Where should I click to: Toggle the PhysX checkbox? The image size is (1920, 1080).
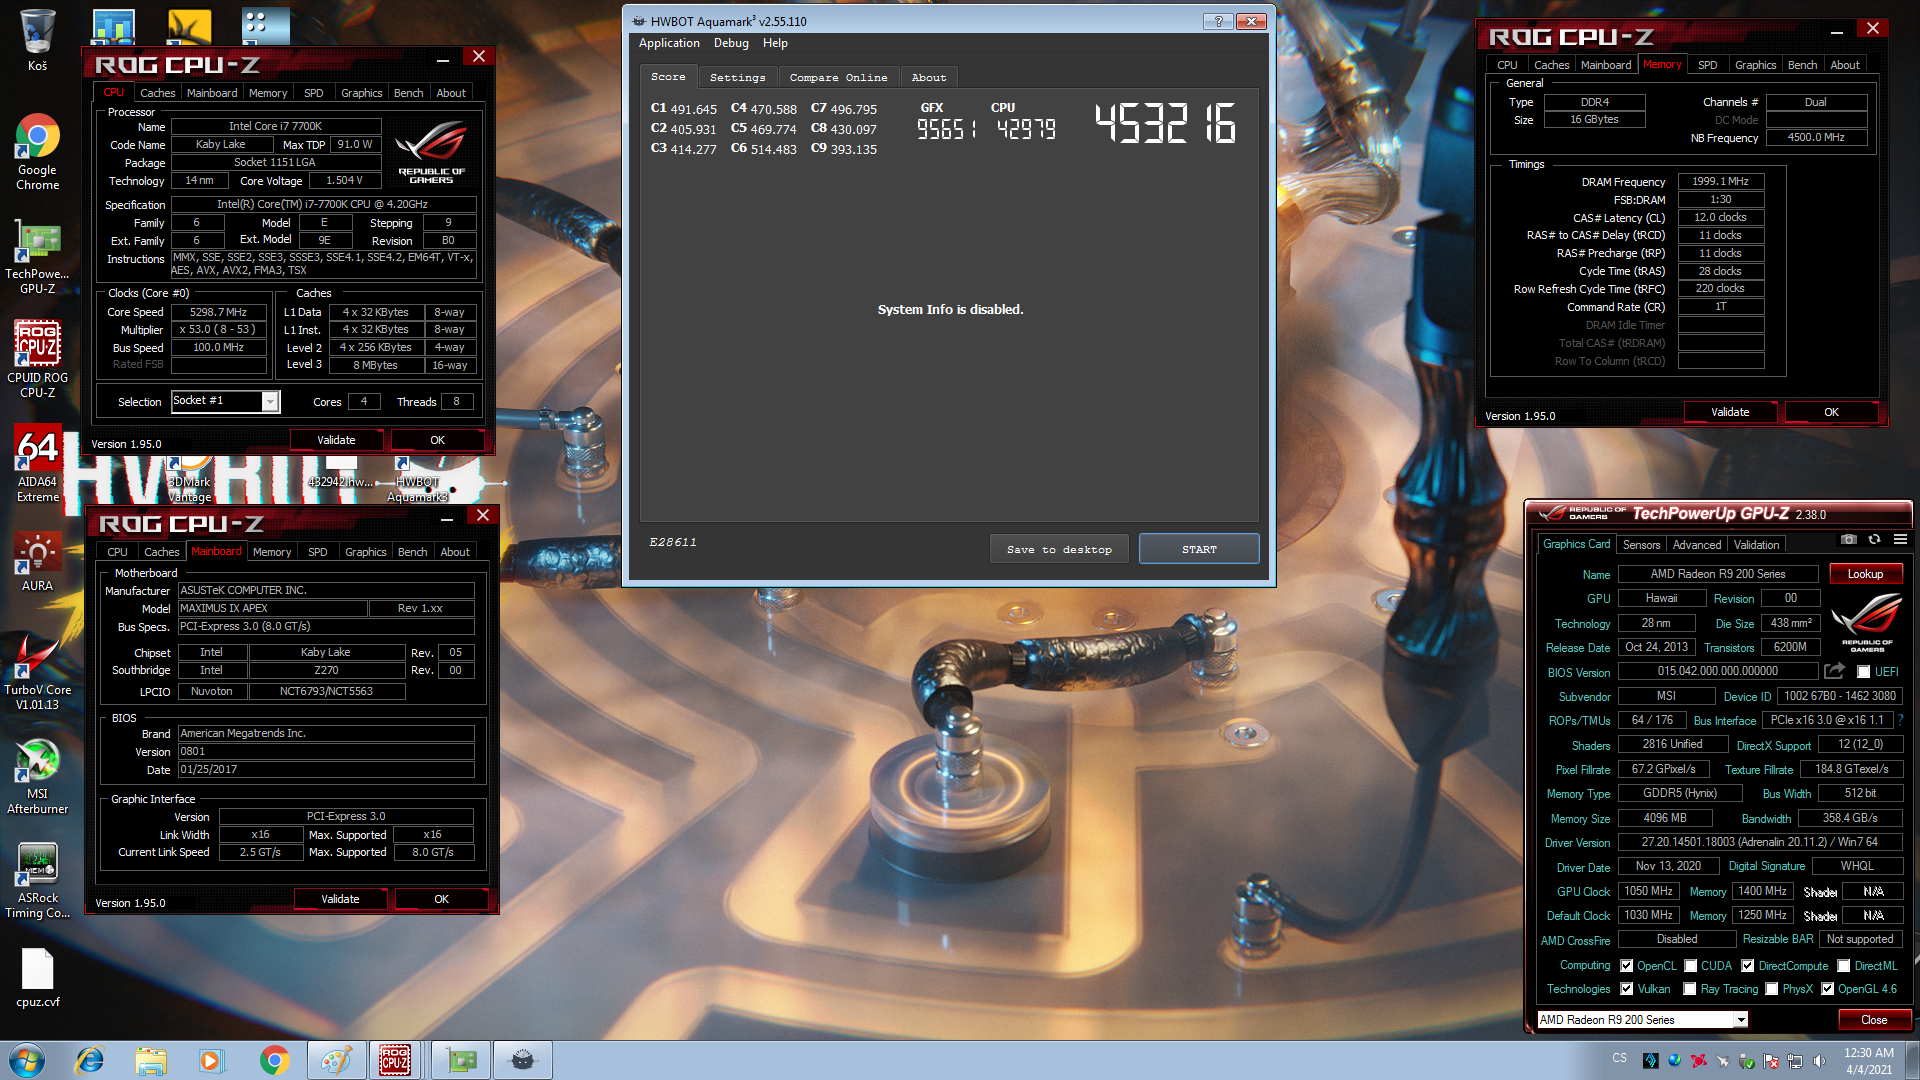pos(1772,989)
